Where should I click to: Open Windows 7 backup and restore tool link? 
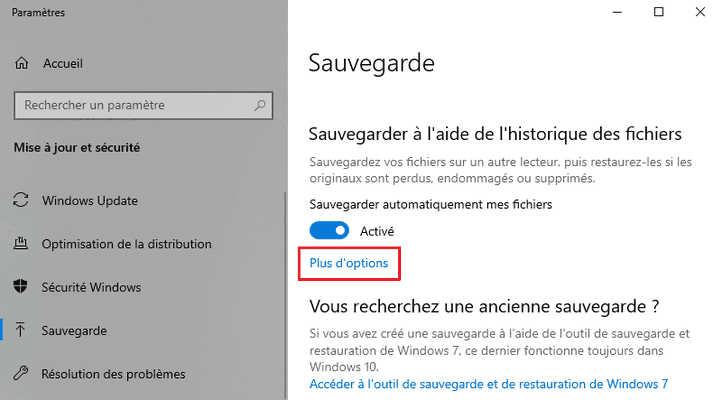point(488,383)
